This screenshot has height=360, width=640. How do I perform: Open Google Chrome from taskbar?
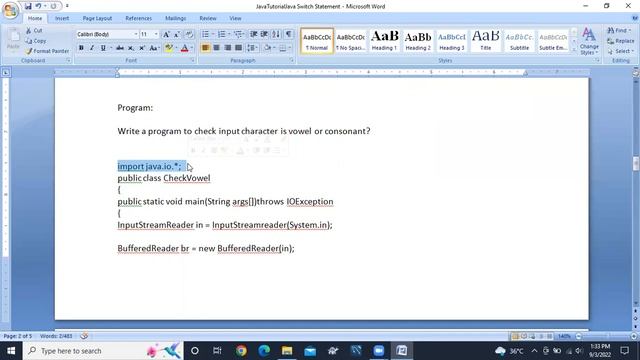241,351
